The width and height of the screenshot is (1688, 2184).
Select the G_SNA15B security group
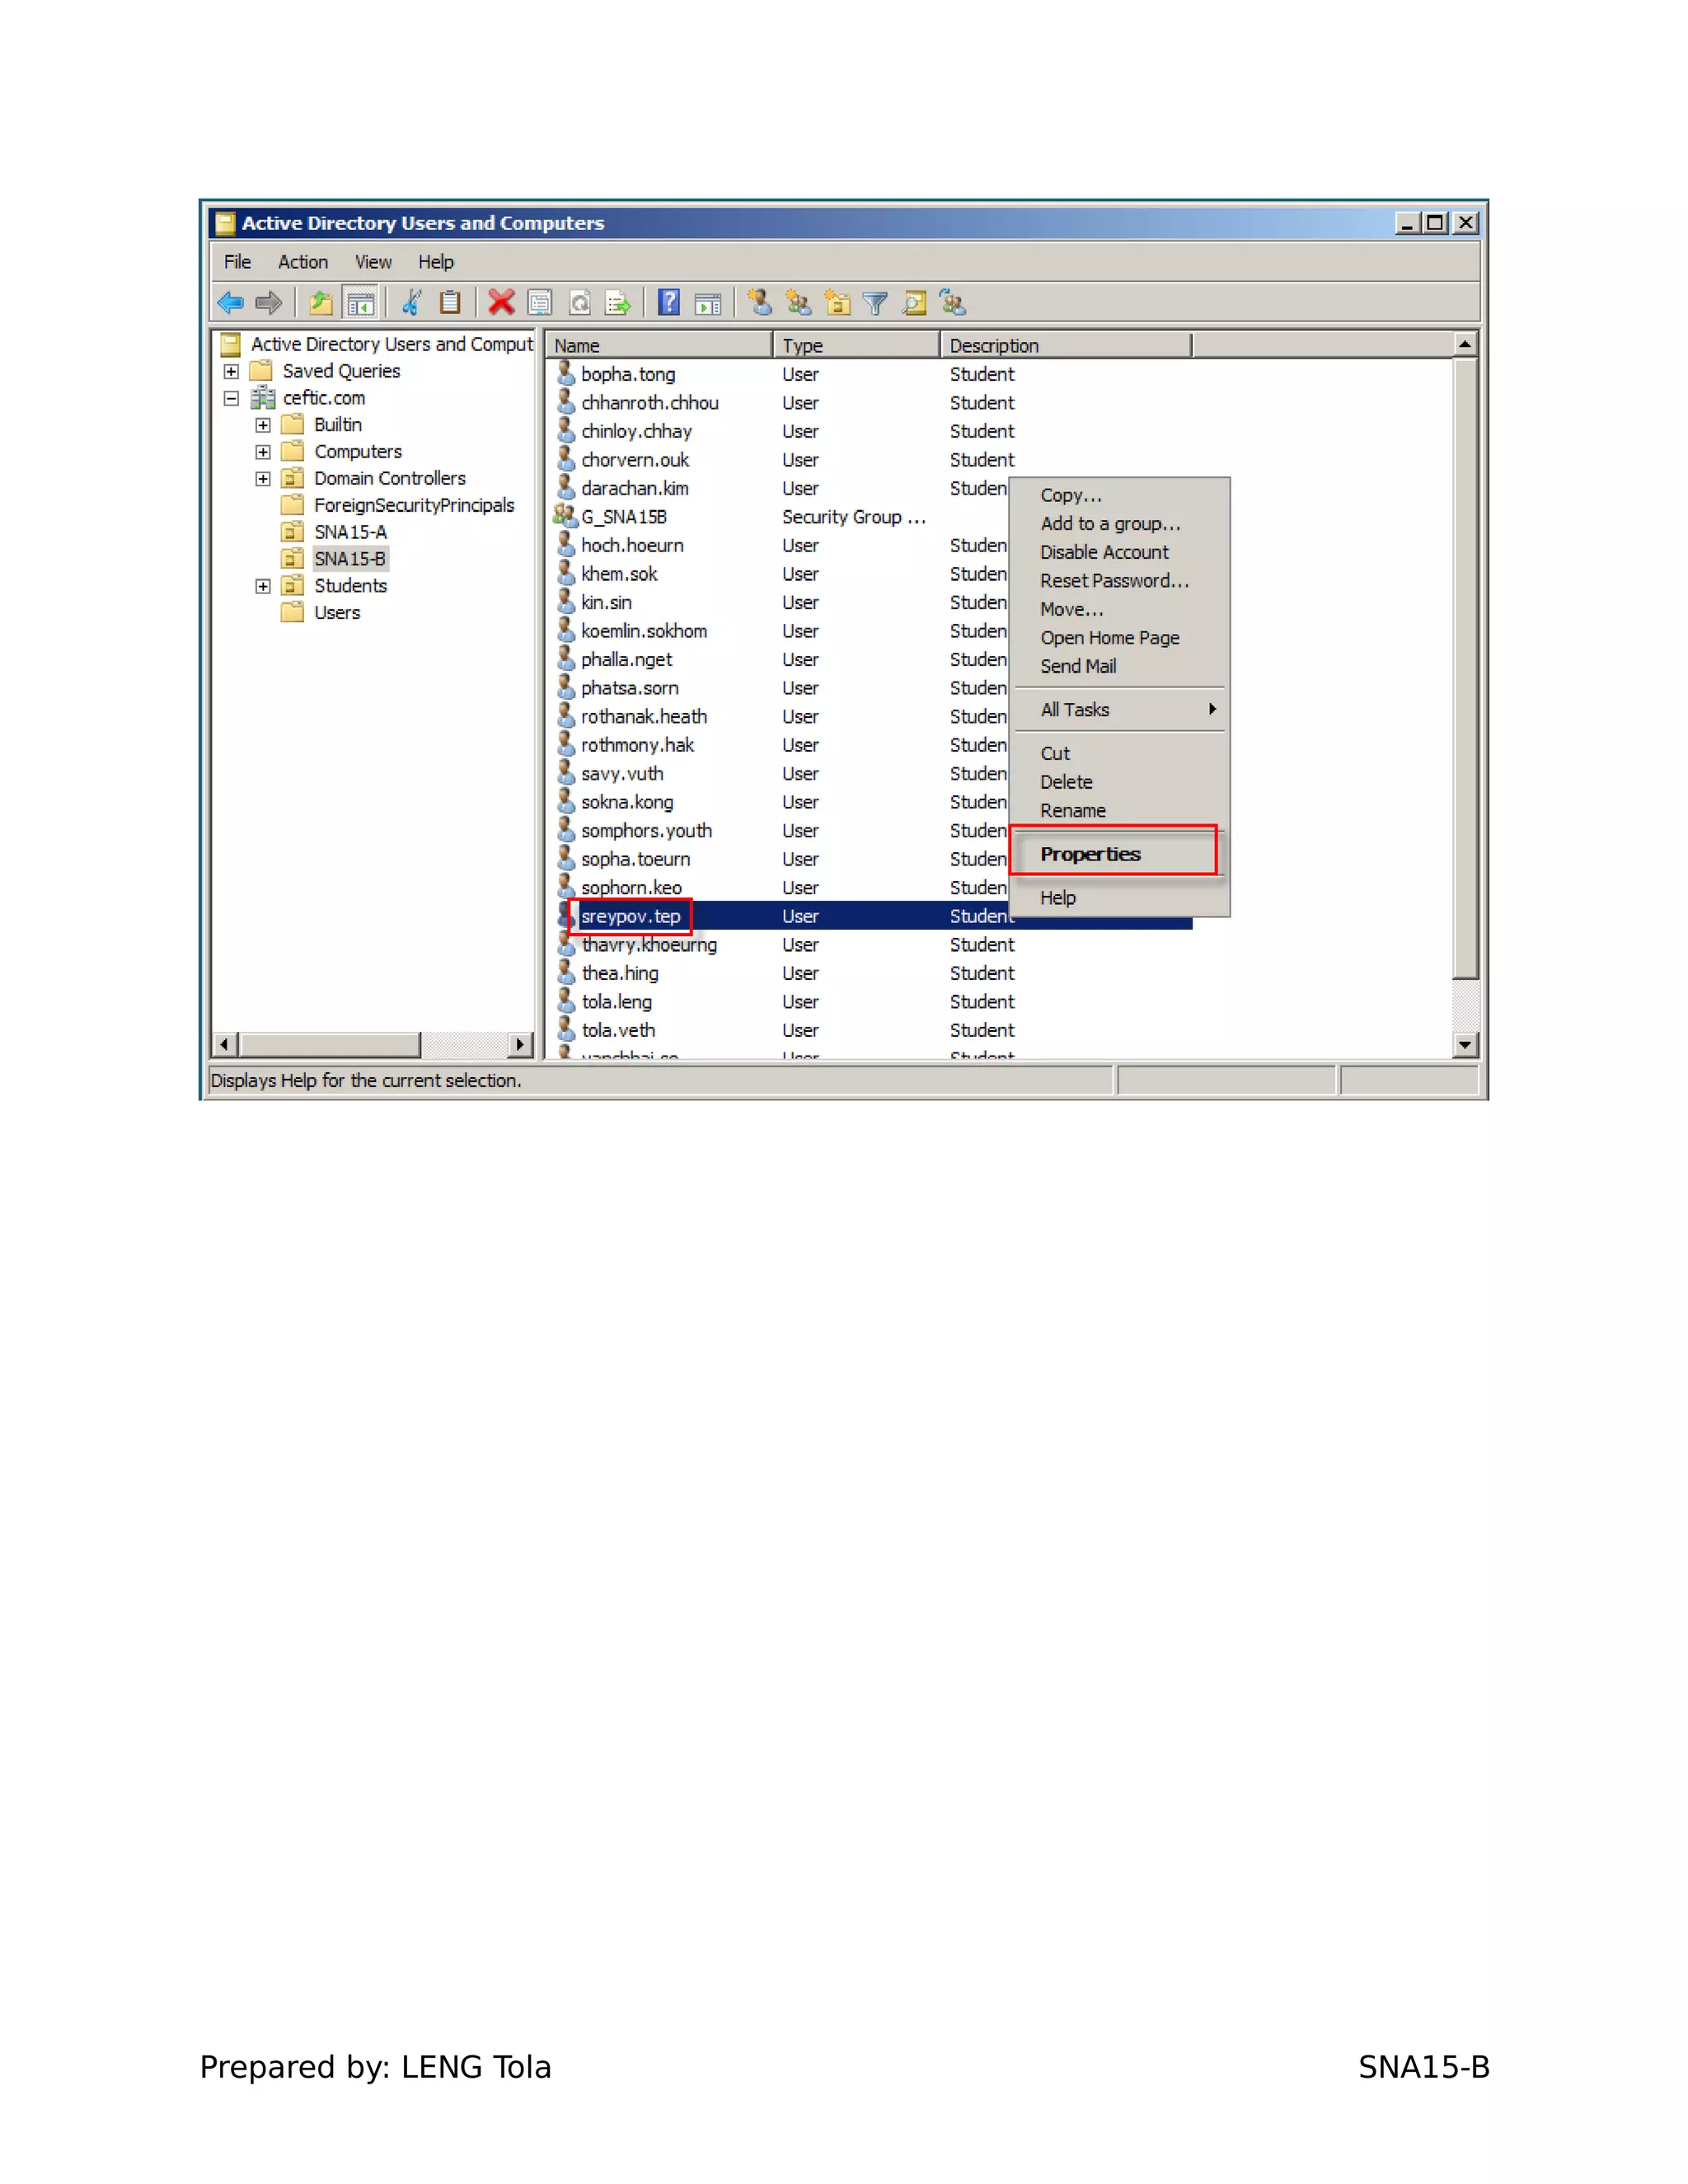coord(624,517)
